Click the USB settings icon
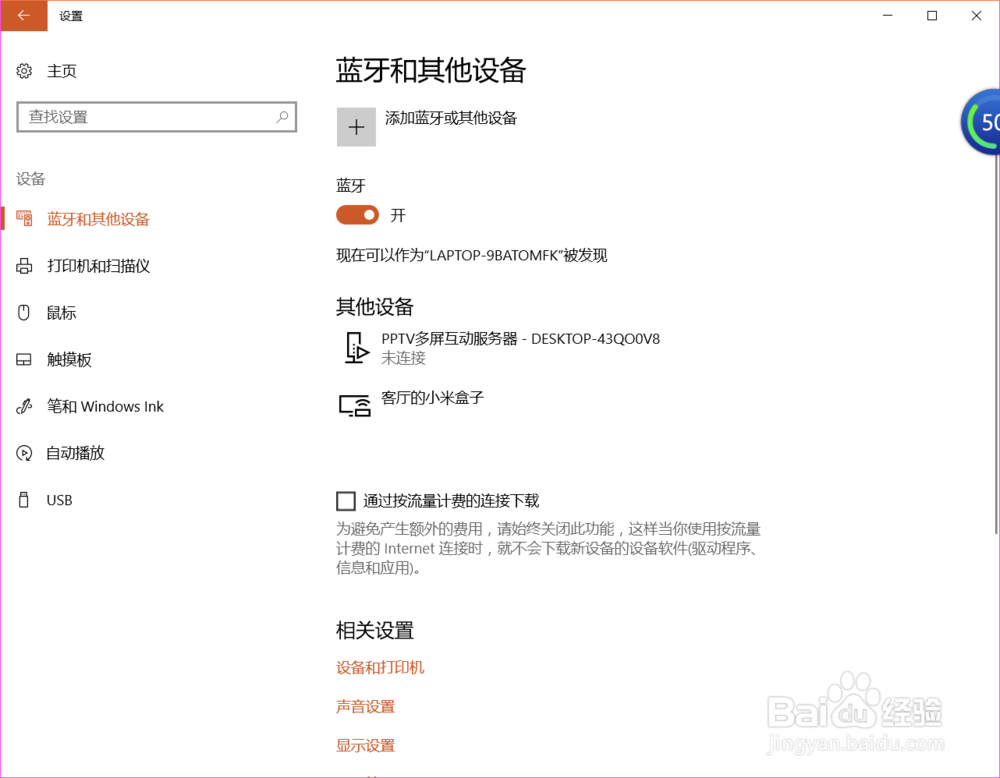Image resolution: width=1000 pixels, height=778 pixels. point(24,500)
